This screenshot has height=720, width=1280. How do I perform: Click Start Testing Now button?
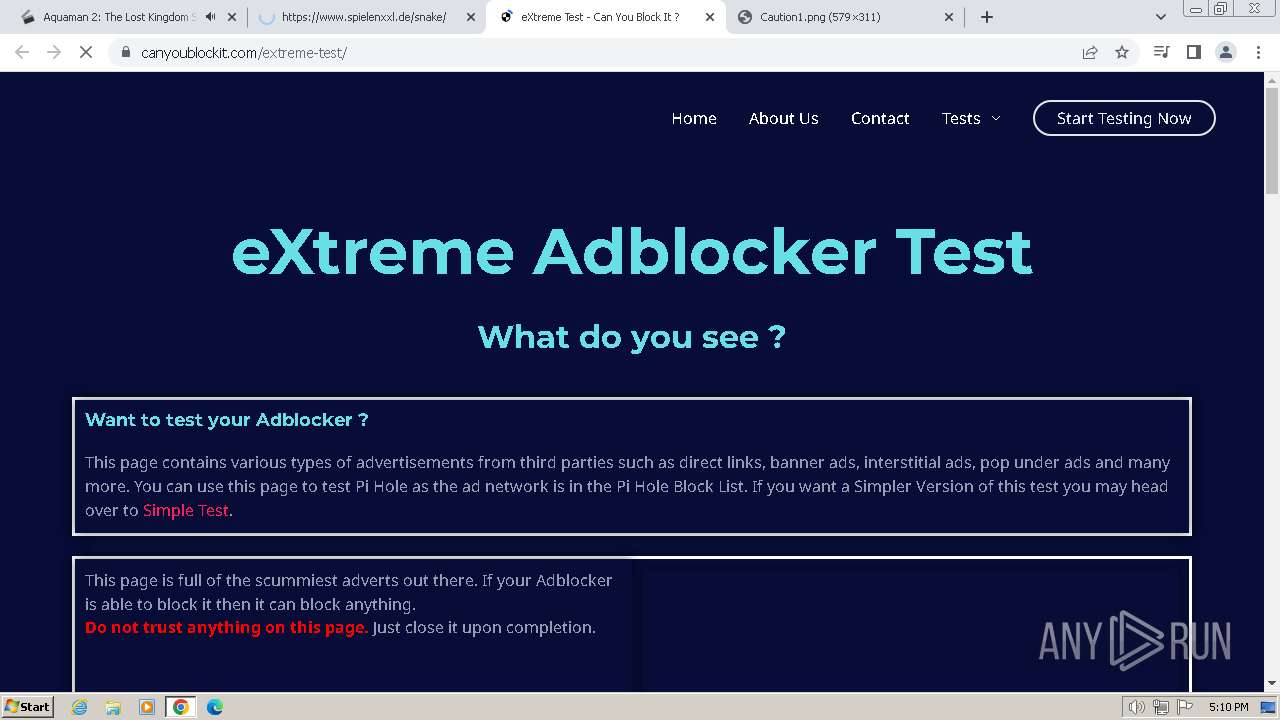click(x=1124, y=118)
